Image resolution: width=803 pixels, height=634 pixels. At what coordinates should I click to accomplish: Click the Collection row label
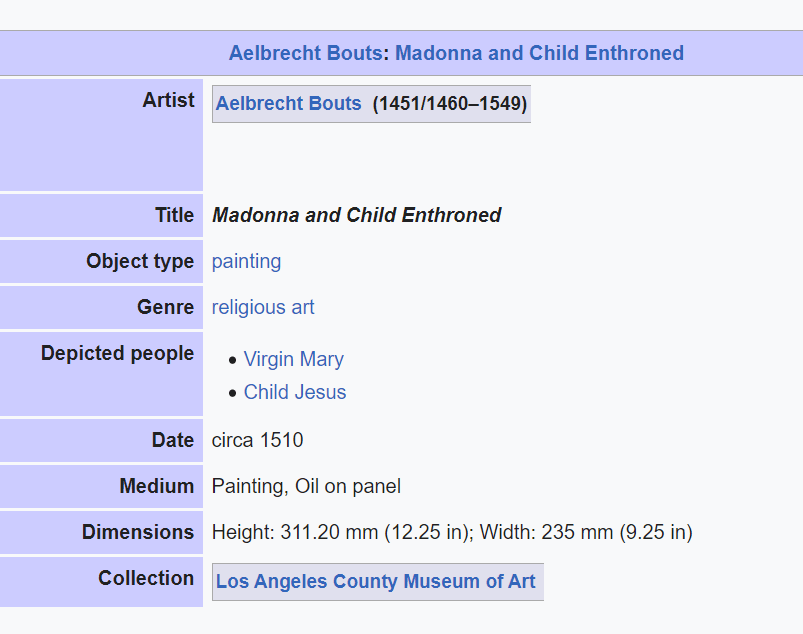[146, 578]
